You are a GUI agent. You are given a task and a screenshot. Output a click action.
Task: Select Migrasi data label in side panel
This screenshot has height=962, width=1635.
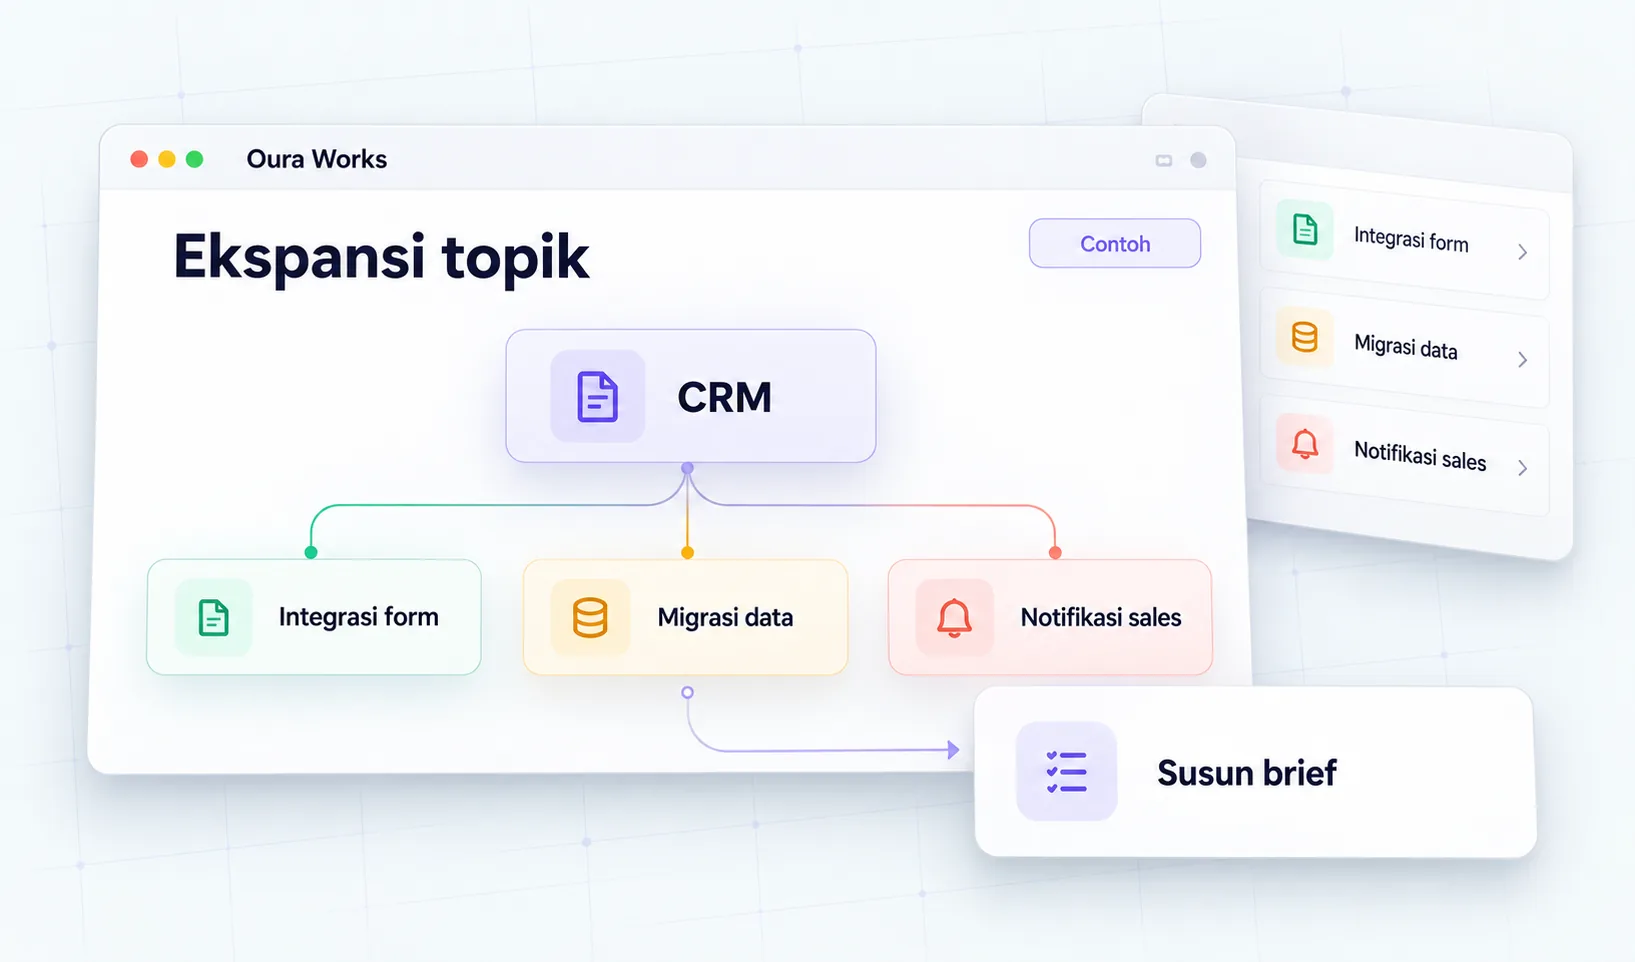pyautogui.click(x=1405, y=346)
